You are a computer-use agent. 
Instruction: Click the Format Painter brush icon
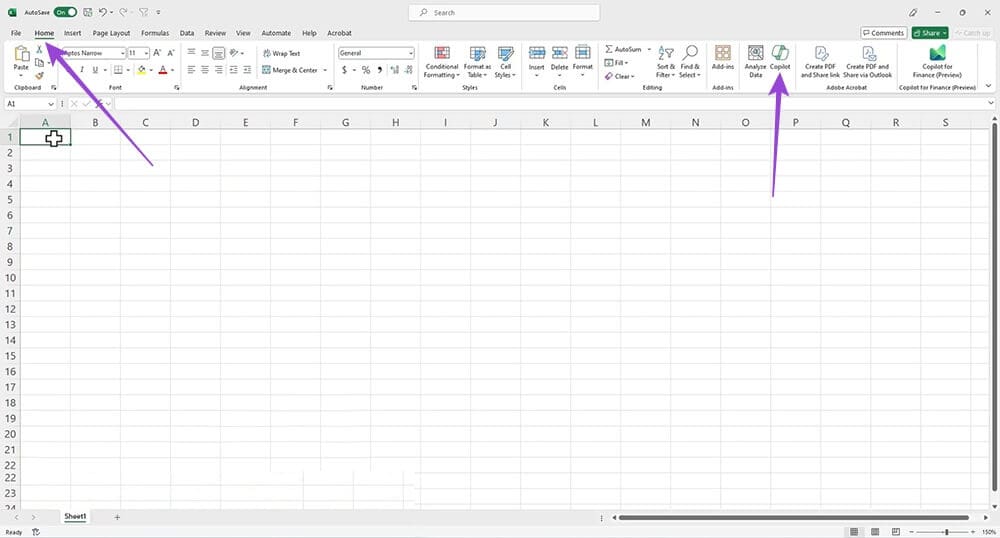(40, 76)
